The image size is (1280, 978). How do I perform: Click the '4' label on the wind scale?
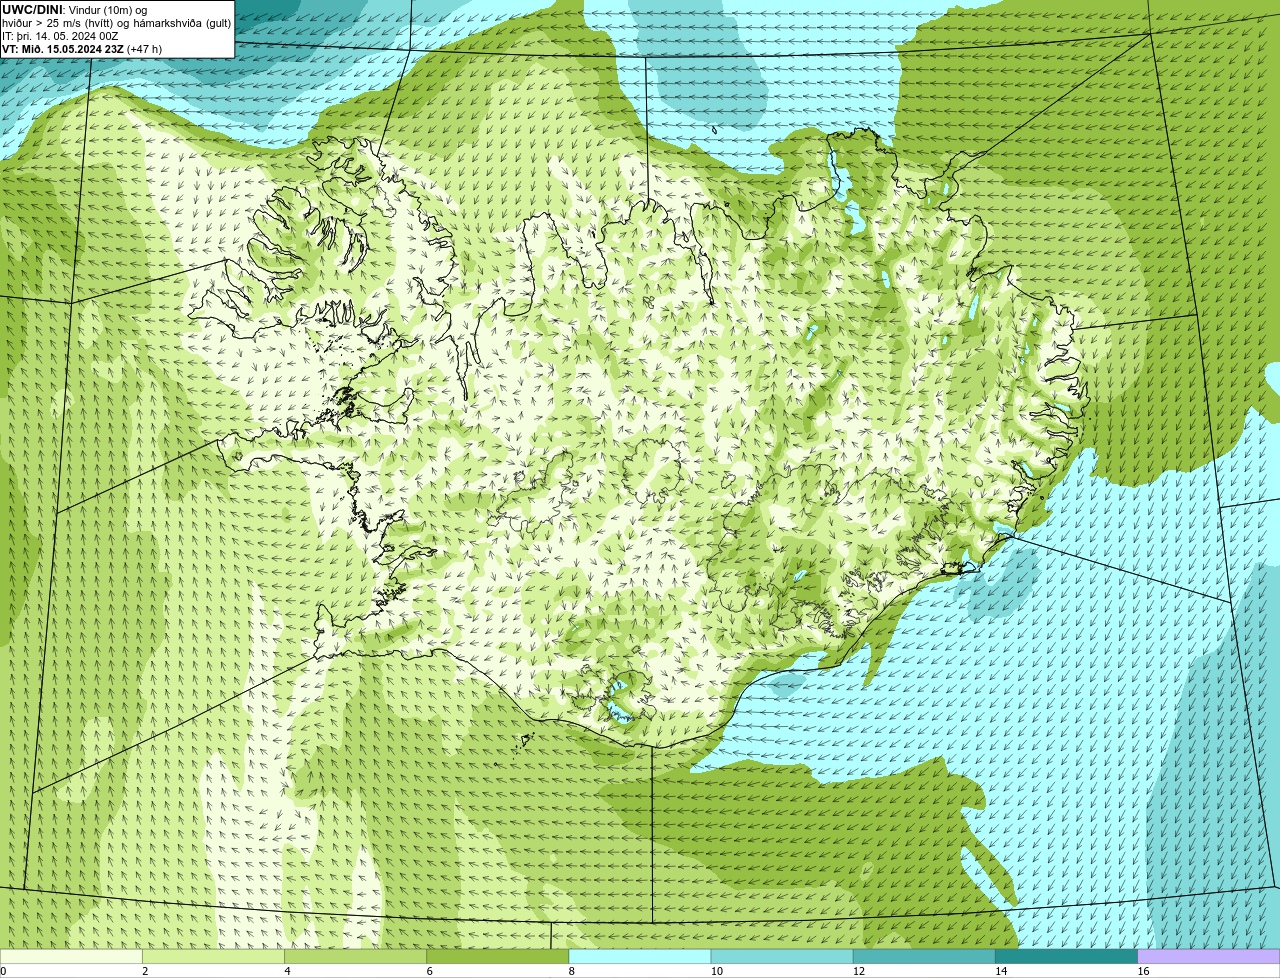pos(287,971)
